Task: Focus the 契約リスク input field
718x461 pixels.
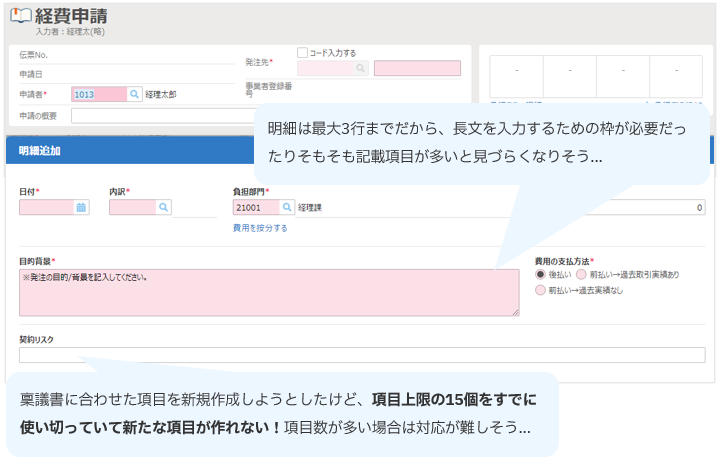Action: [x=361, y=355]
